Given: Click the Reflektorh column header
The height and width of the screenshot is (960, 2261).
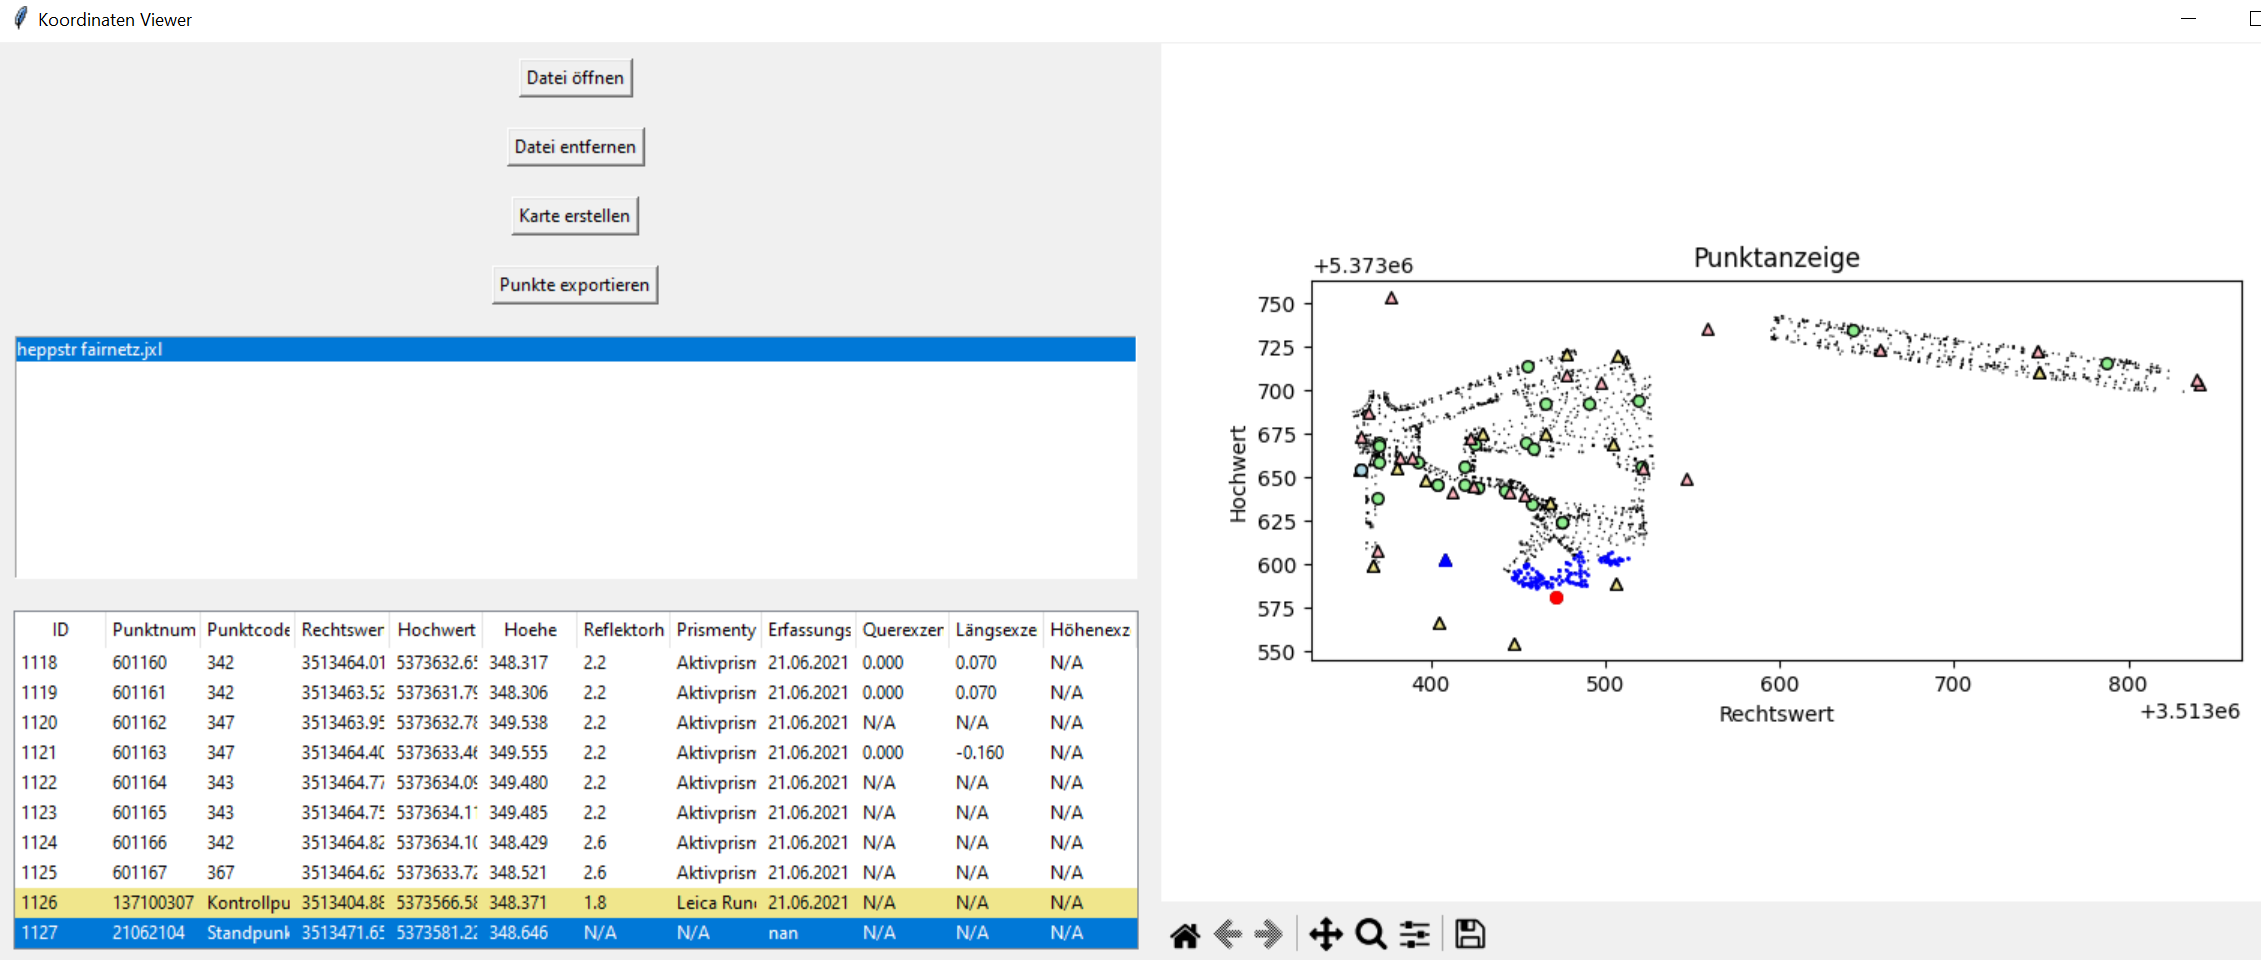Looking at the screenshot, I should [623, 630].
